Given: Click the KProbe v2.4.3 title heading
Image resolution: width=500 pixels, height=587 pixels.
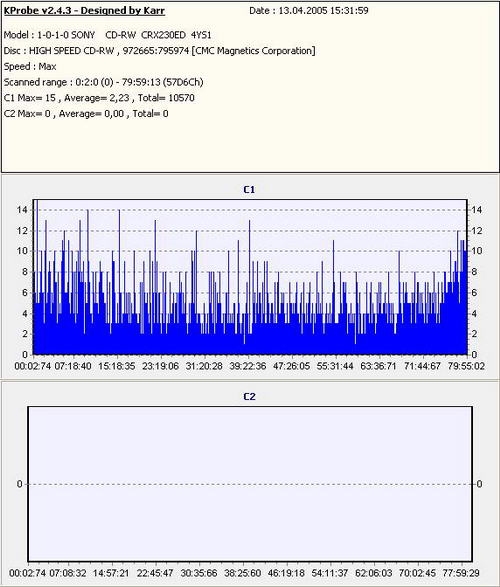Looking at the screenshot, I should pyautogui.click(x=84, y=11).
